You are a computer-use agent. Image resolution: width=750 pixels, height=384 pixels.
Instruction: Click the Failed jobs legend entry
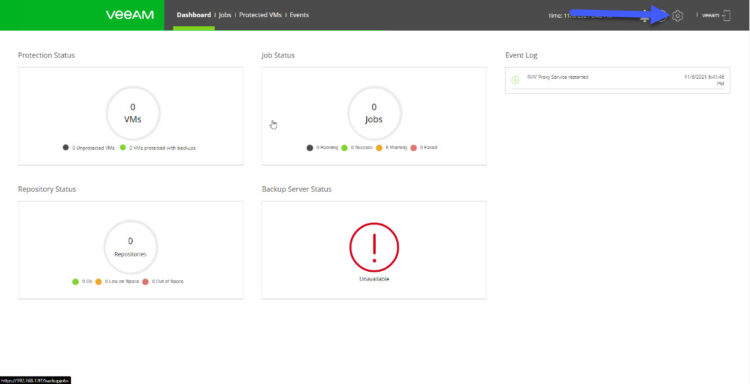424,147
